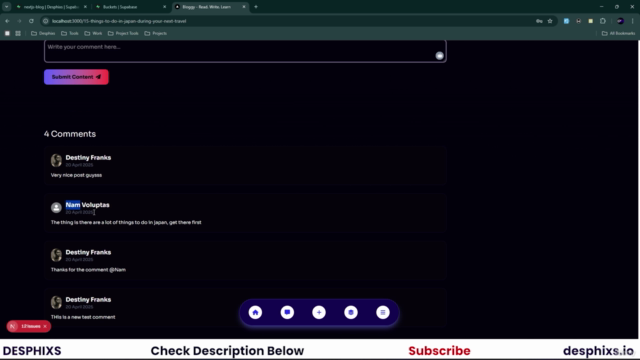Open the Tools bookmarks folder

(x=70, y=33)
